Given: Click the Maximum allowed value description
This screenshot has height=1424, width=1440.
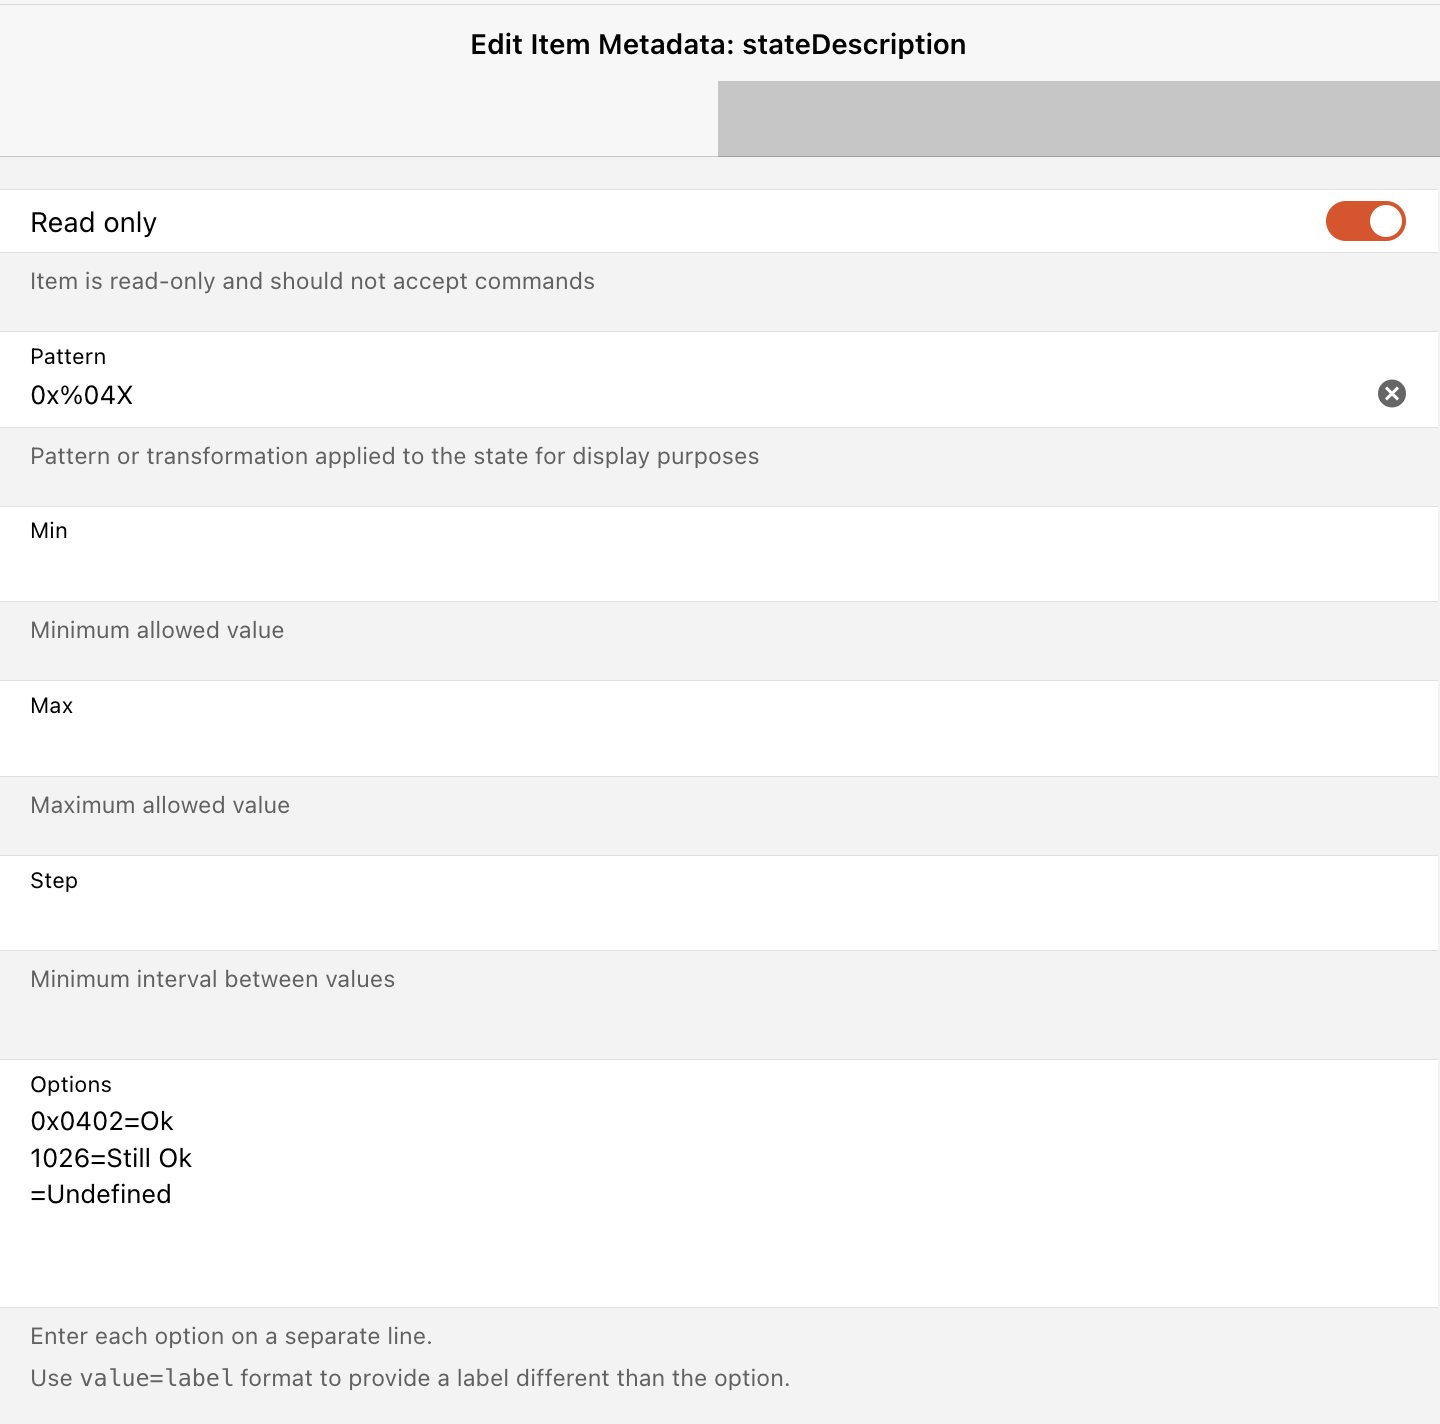Looking at the screenshot, I should point(160,805).
